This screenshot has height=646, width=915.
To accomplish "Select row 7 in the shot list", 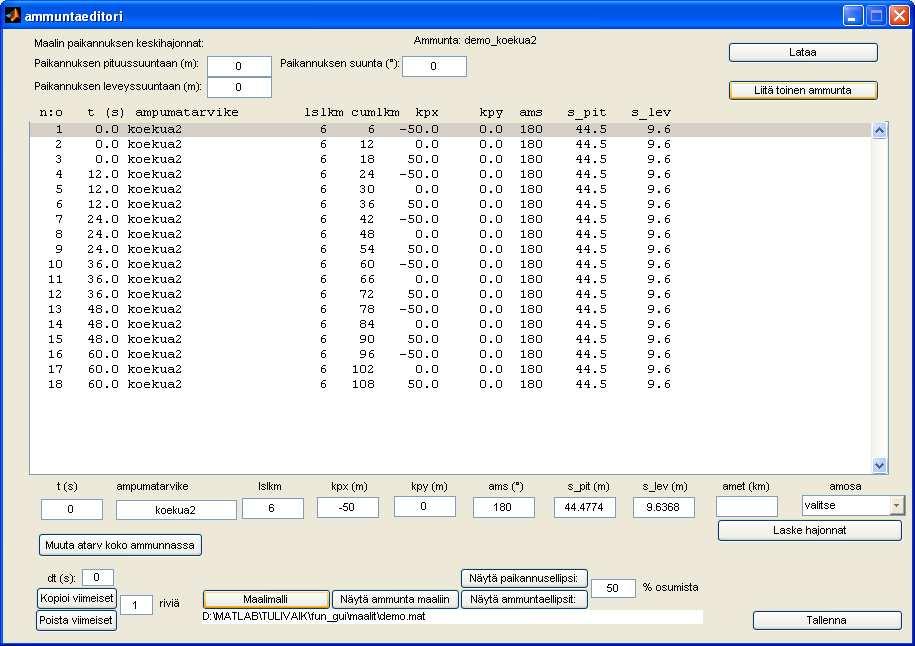I will coord(449,219).
